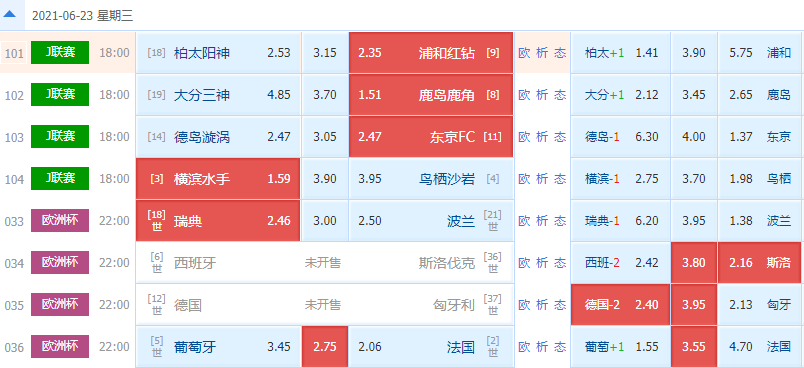Select draw odds 3.00 in match 033
The width and height of the screenshot is (804, 368).
325,221
